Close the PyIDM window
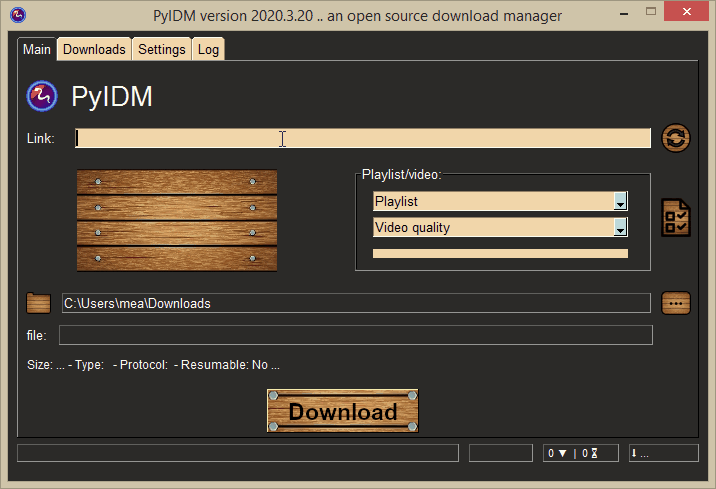This screenshot has height=489, width=716. 686,11
